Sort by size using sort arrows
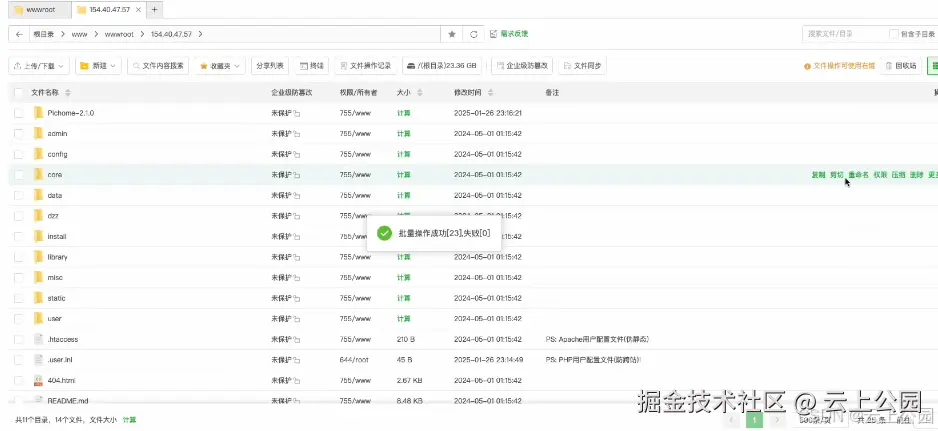The width and height of the screenshot is (938, 431). click(419, 93)
